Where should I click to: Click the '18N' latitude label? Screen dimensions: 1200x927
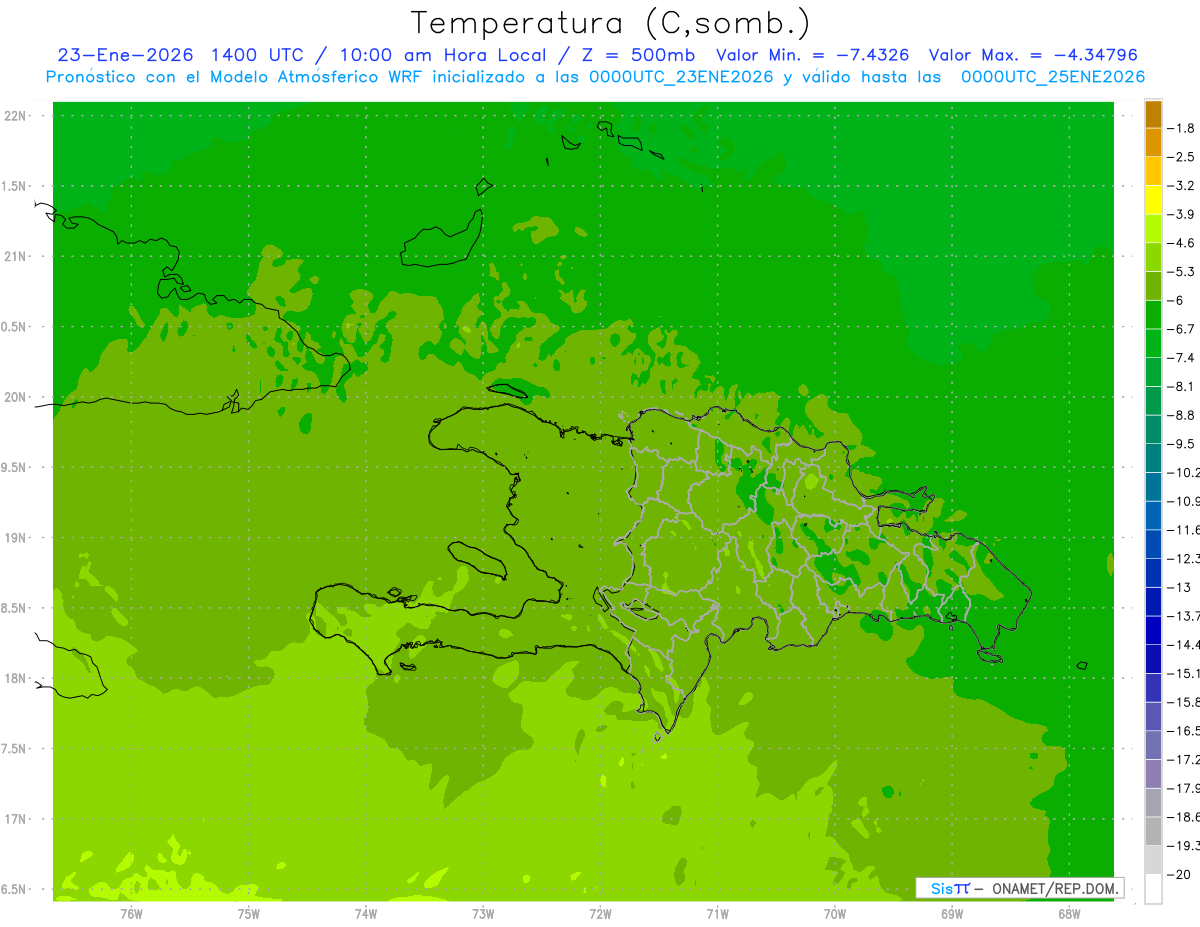tap(16, 679)
